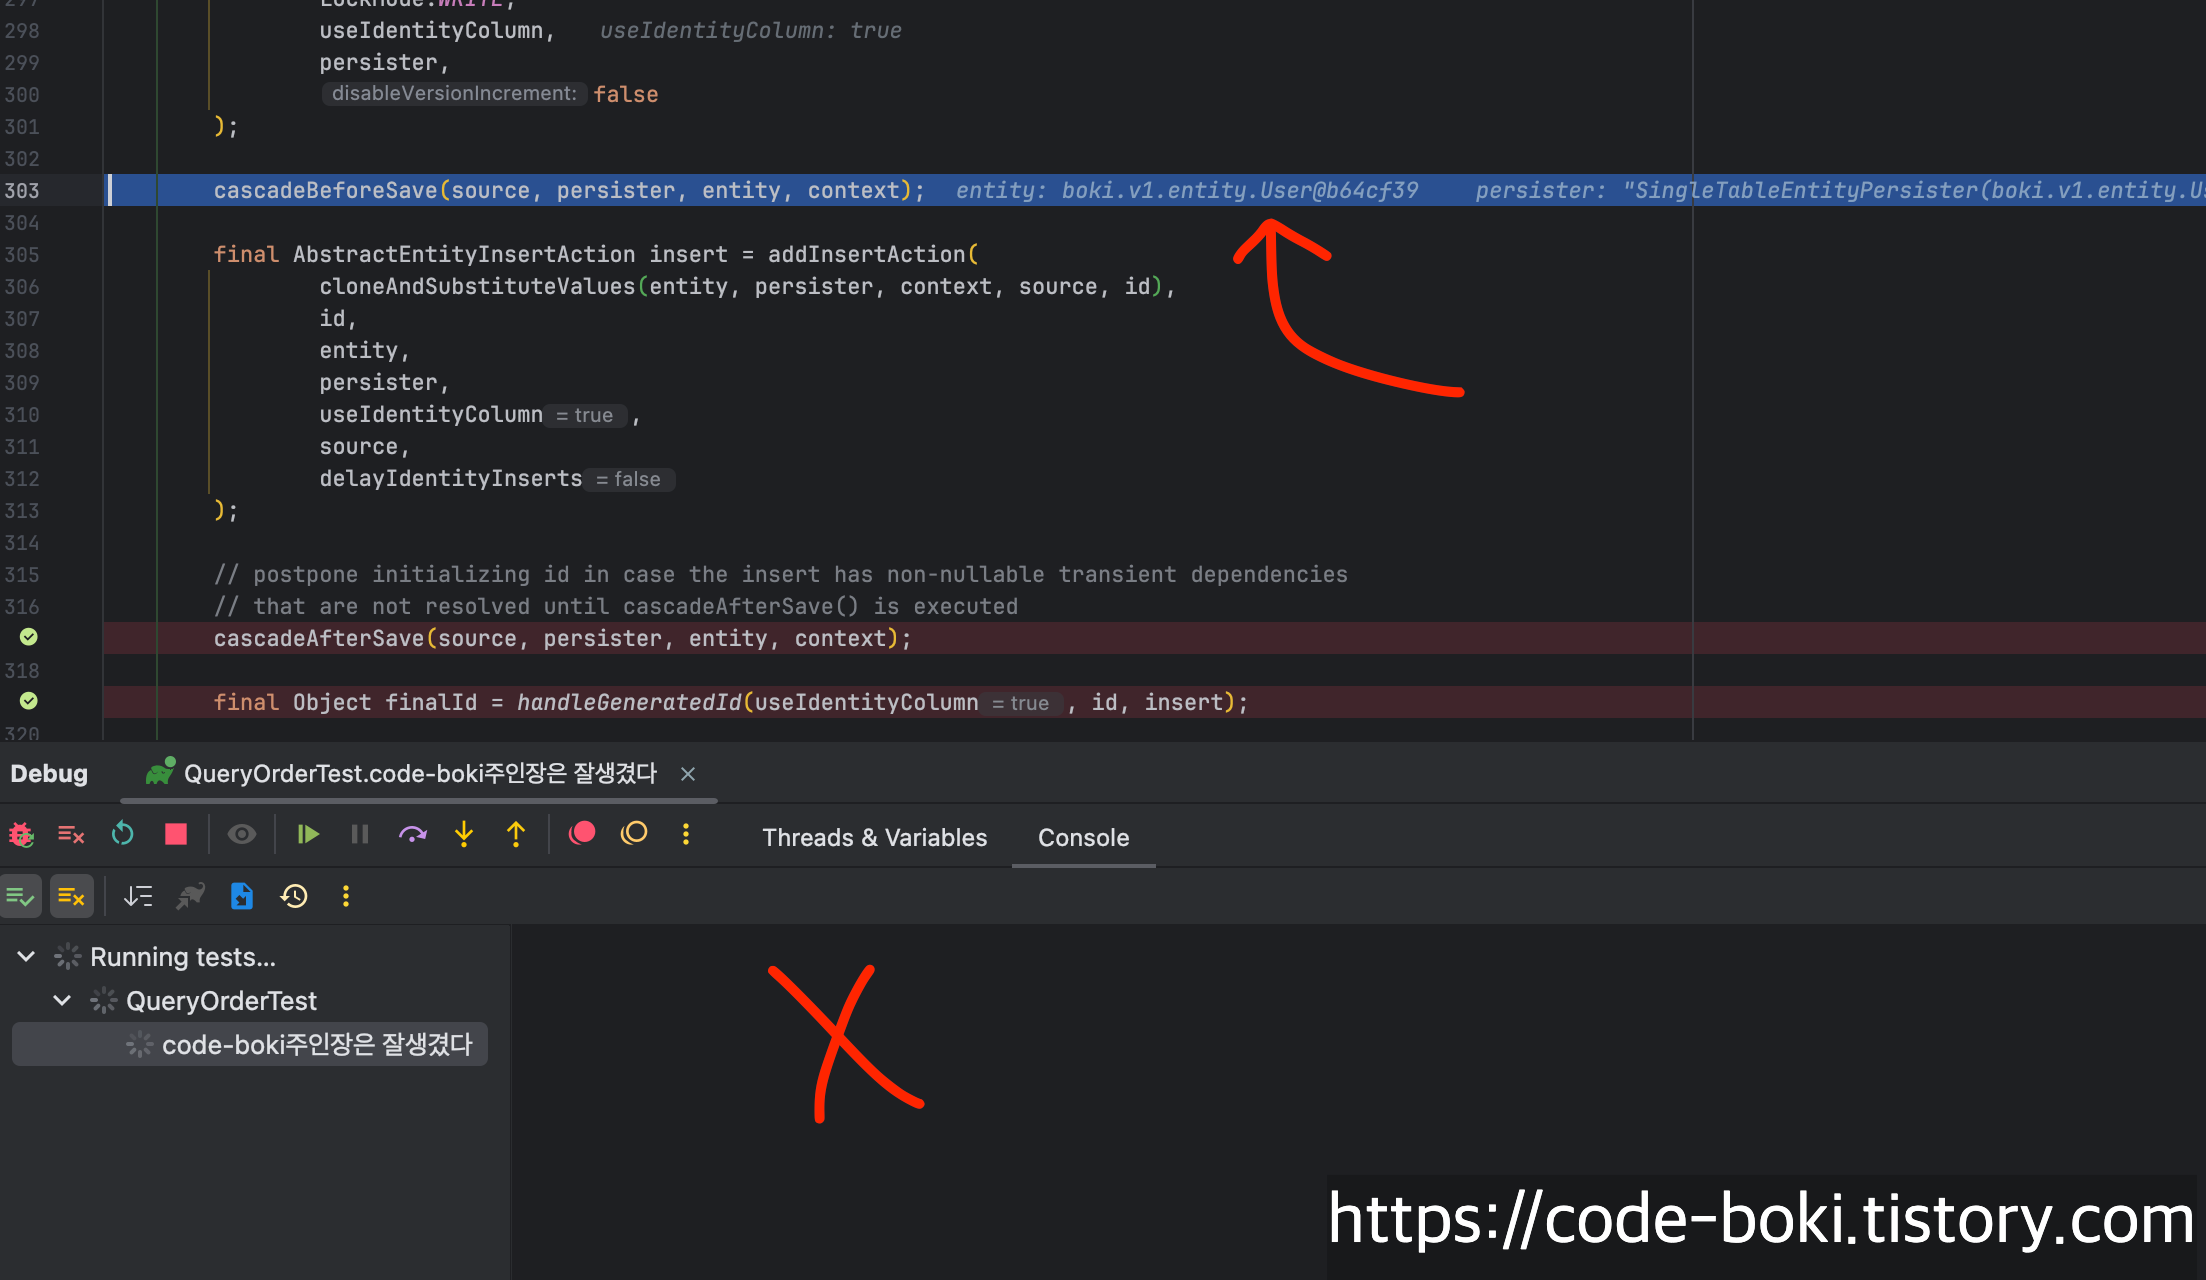The image size is (2206, 1280).
Task: Open test history clock icon
Action: pos(294,896)
